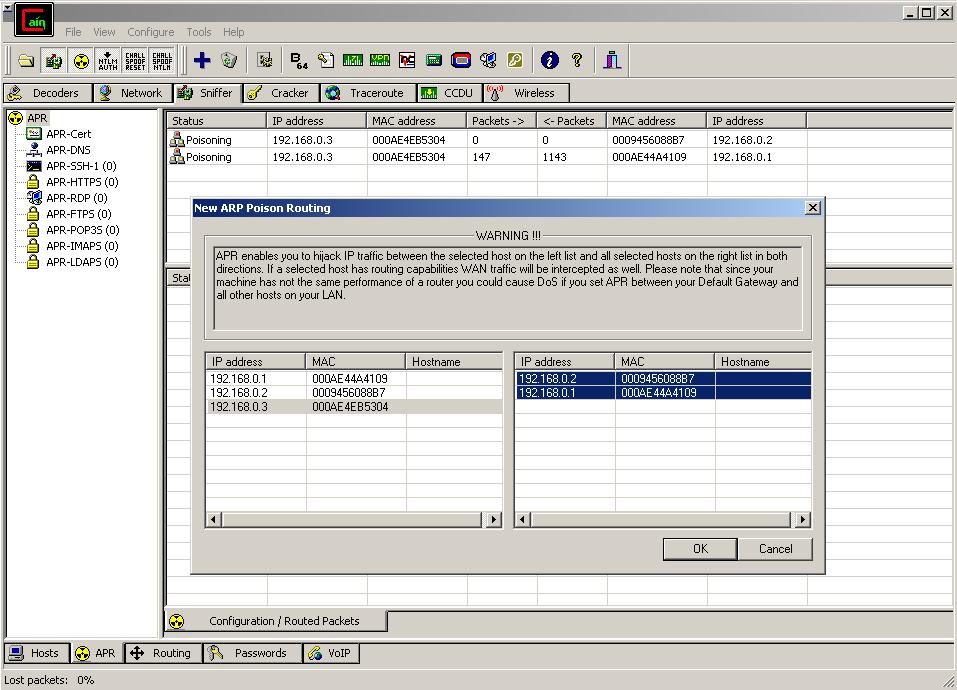Switch to the Sniffer tab
Viewport: 957px width, 690px height.
(x=208, y=93)
